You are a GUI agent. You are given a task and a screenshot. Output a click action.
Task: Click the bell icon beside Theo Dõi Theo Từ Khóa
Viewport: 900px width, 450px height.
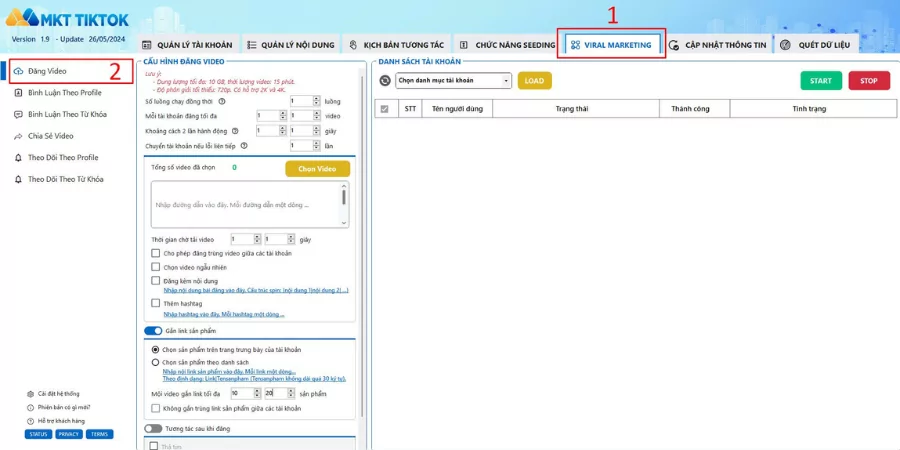tap(18, 179)
